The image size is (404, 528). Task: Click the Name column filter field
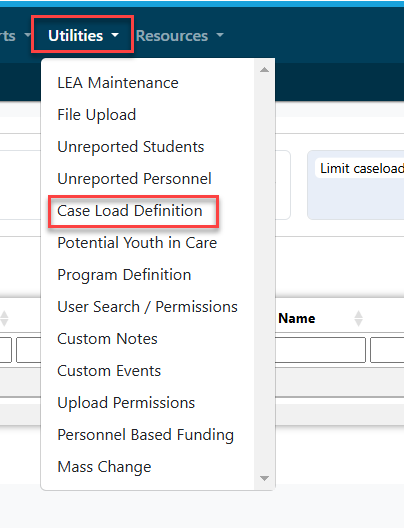(321, 350)
